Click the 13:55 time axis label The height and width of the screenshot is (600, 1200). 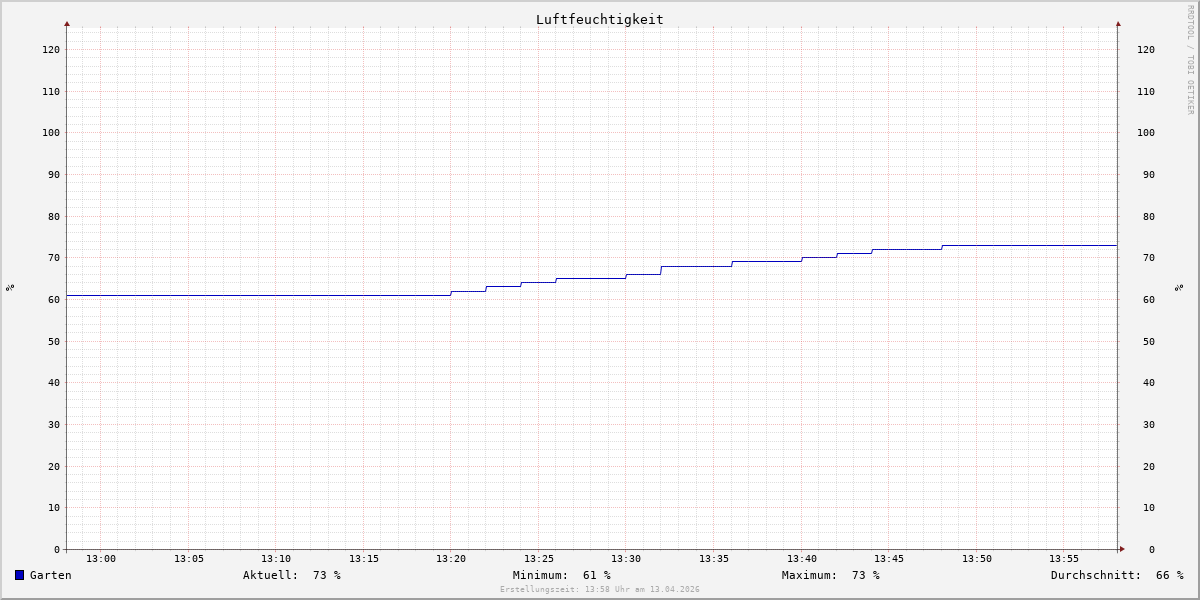pyautogui.click(x=1064, y=559)
